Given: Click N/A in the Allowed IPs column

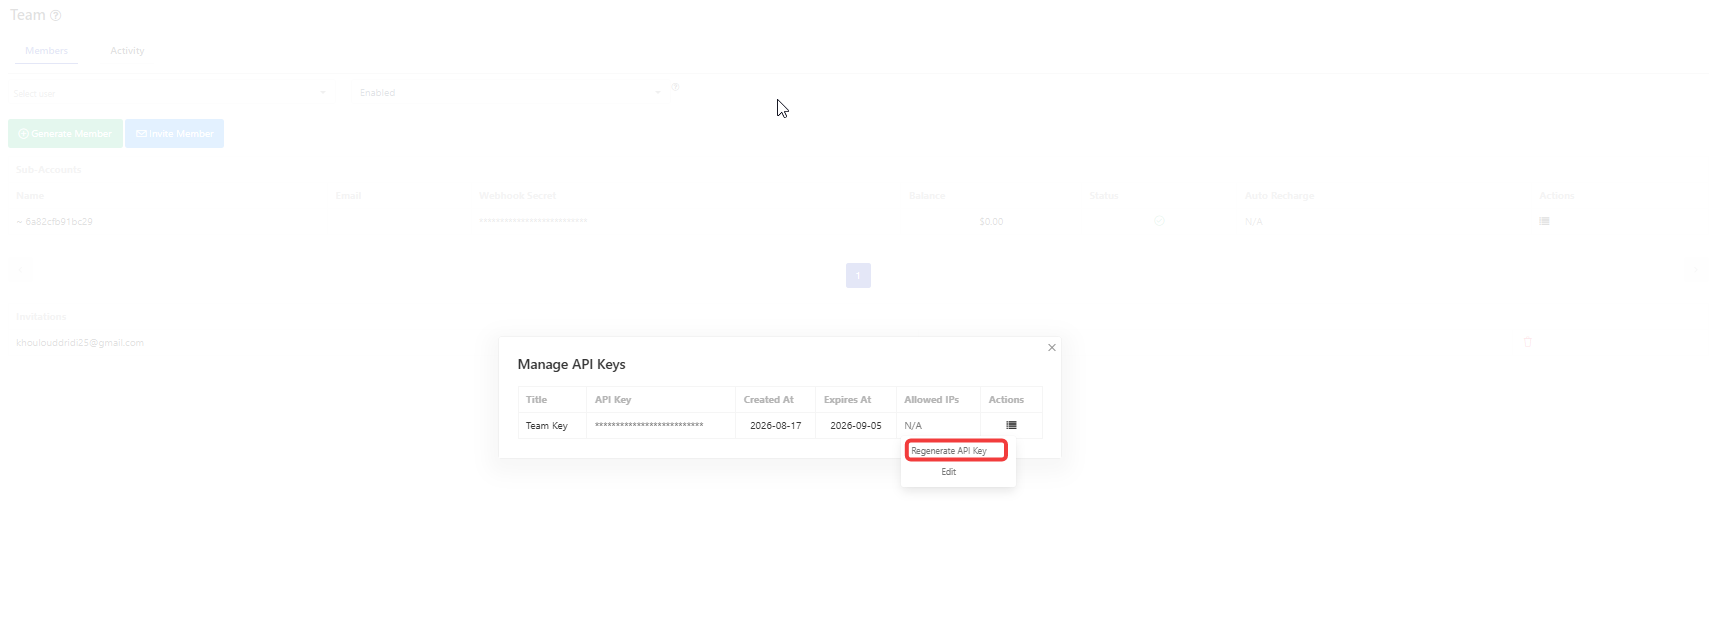Looking at the screenshot, I should click(x=913, y=426).
